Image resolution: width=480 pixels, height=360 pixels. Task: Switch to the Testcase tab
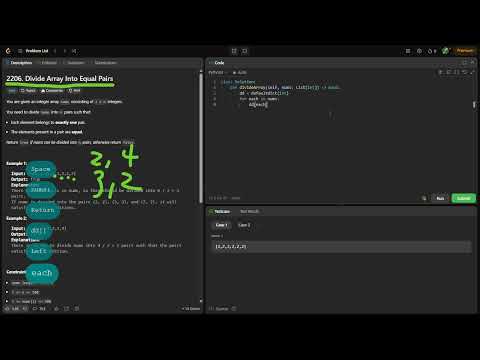point(219,212)
